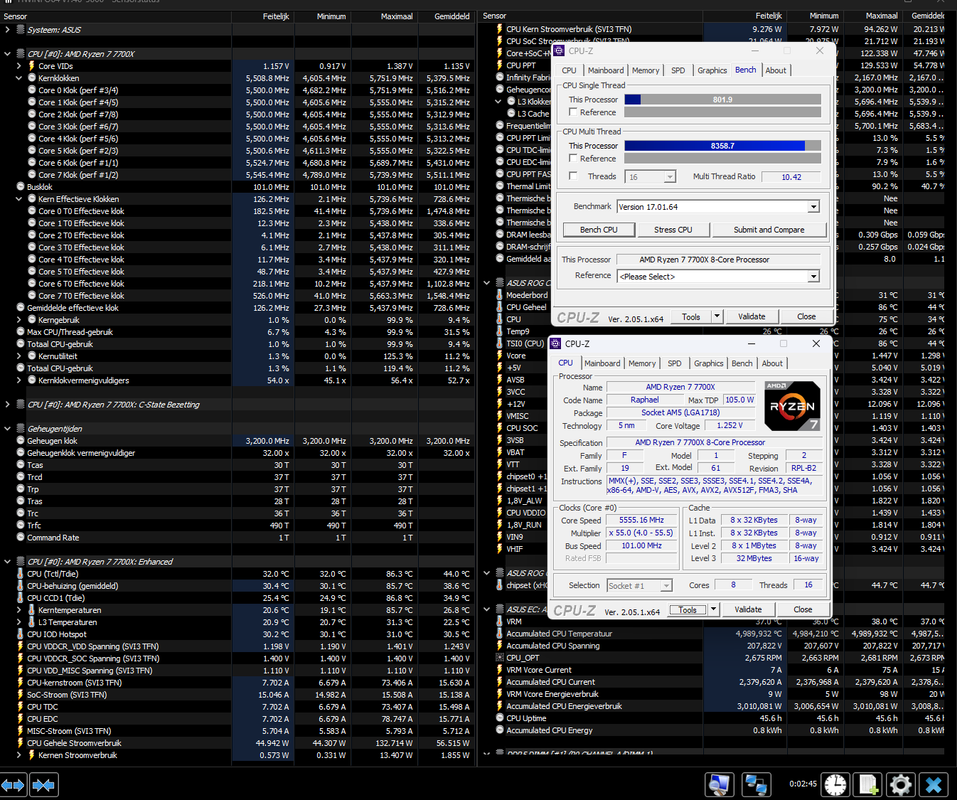Enable Reference checkbox under CPU Single Thread
957x800 pixels.
572,112
